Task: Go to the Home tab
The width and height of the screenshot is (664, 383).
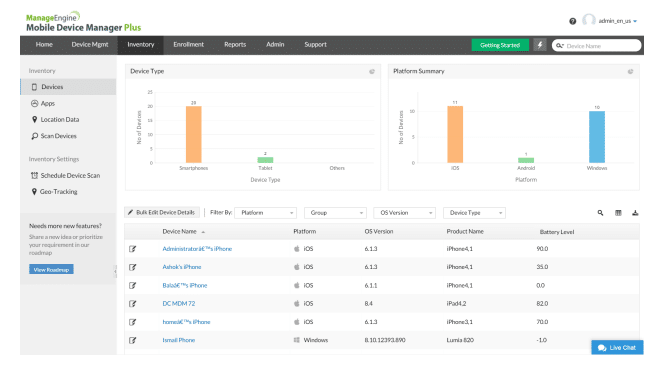Action: pos(44,44)
